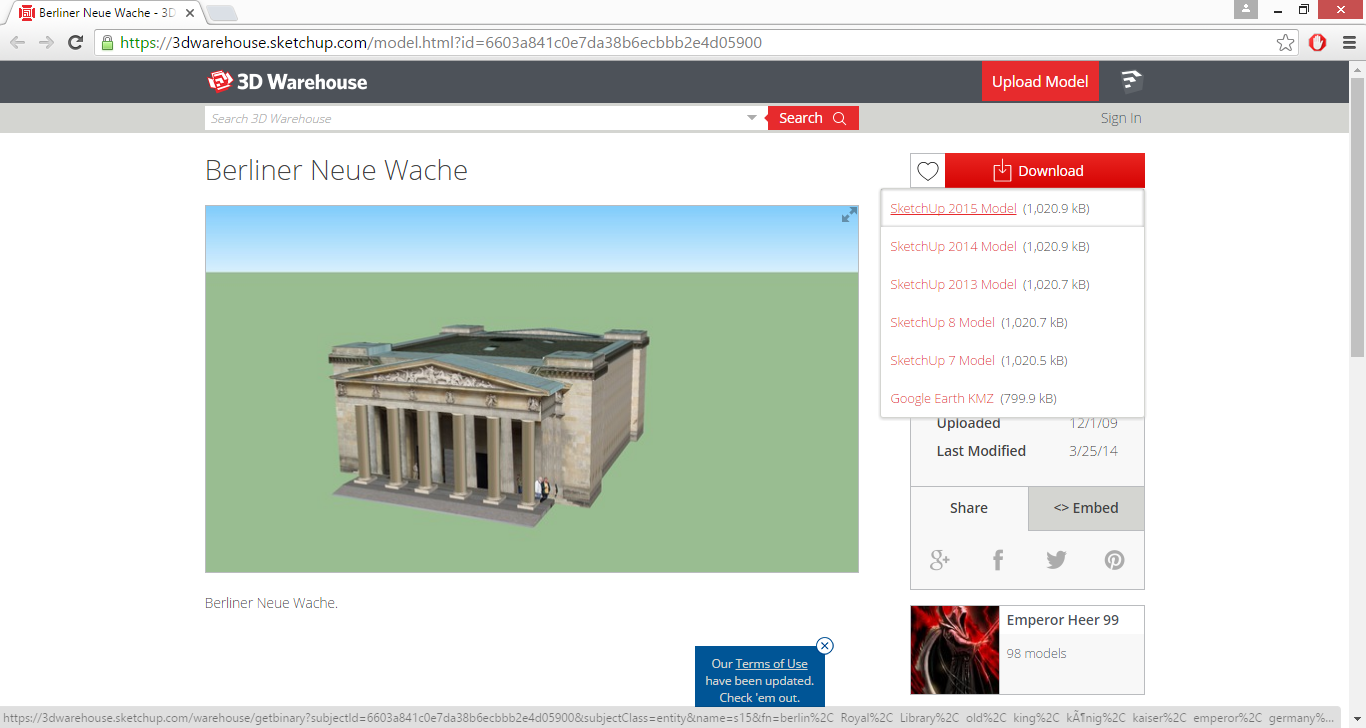The image size is (1366, 728).
Task: Click the 3D Warehouse logo
Action: pyautogui.click(x=287, y=82)
